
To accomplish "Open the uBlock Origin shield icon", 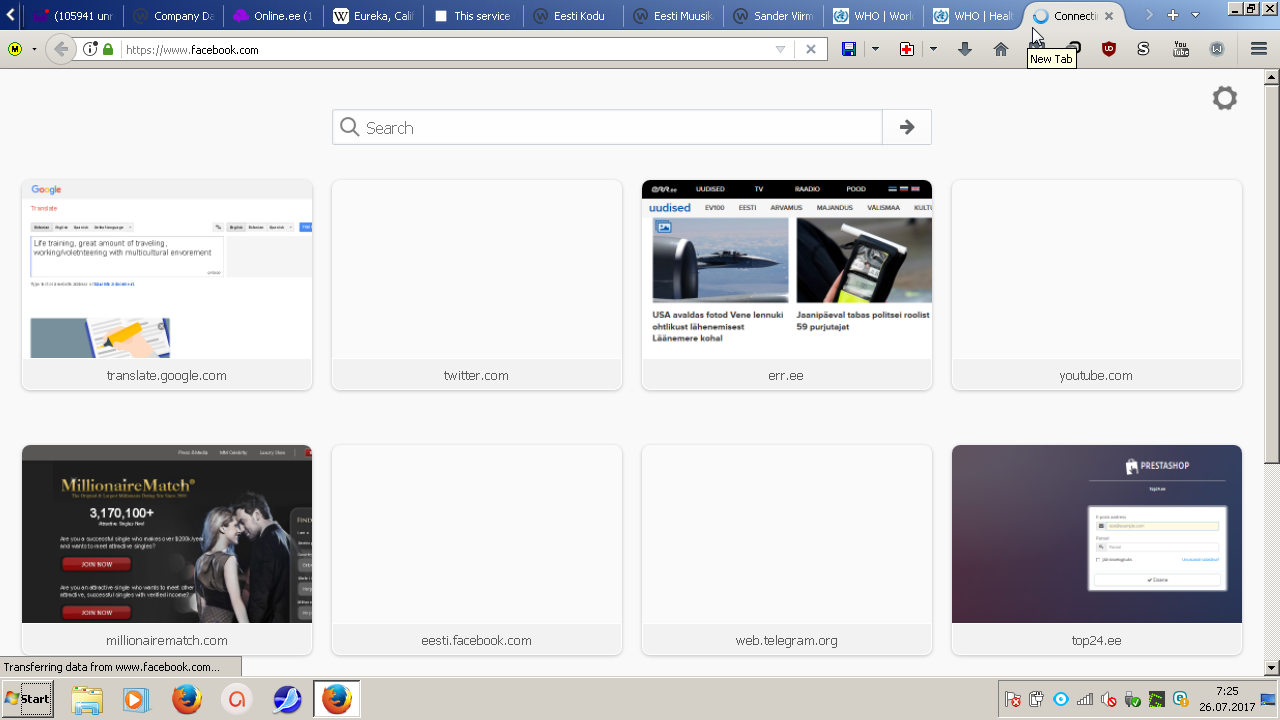I will pyautogui.click(x=1108, y=49).
